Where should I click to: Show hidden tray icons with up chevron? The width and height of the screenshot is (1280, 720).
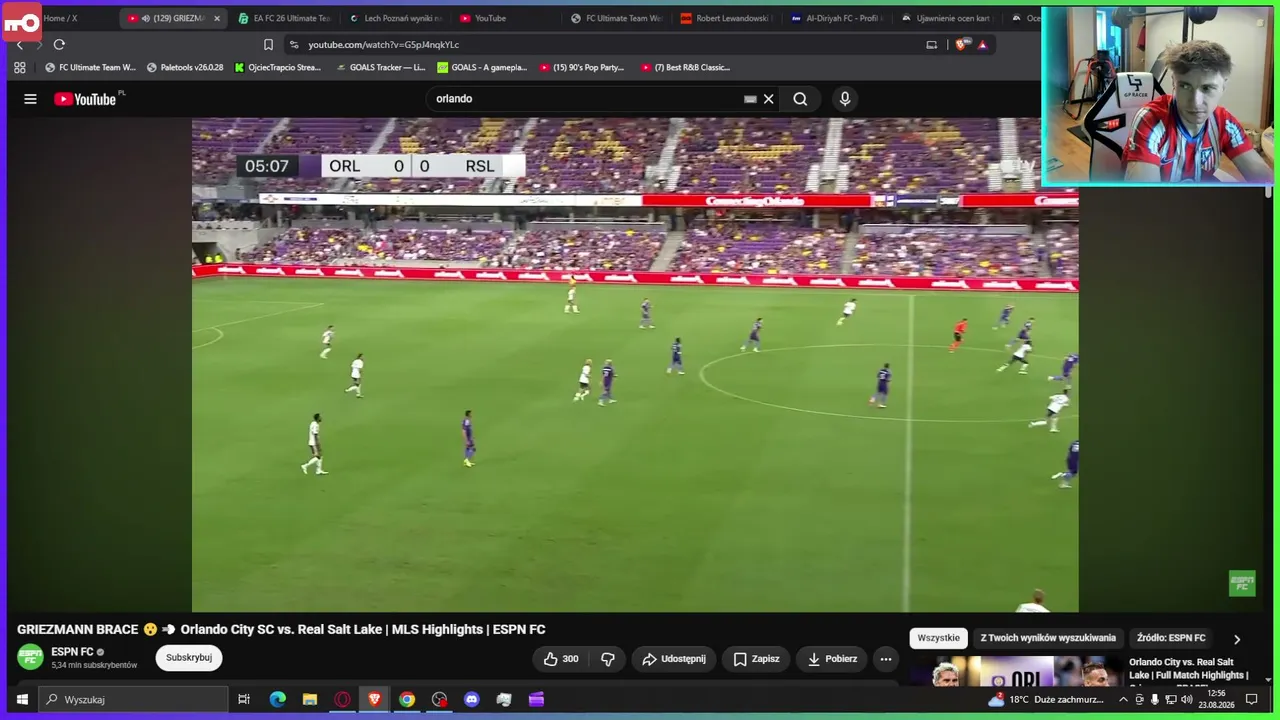click(x=1123, y=699)
